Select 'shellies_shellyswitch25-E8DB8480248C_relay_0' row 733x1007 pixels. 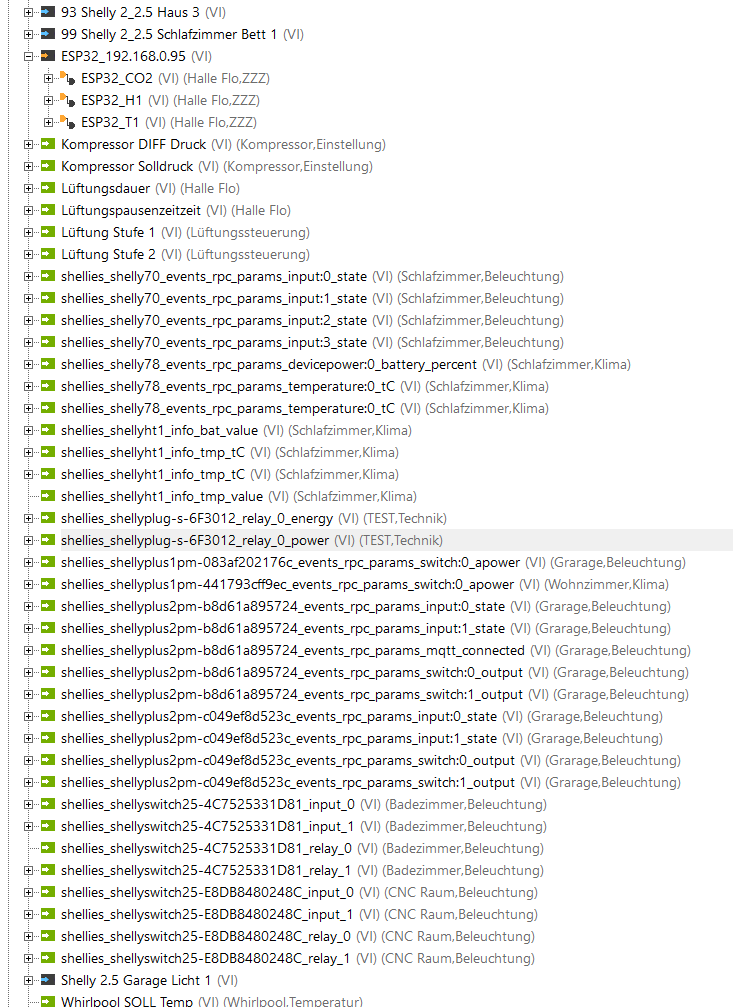298,936
